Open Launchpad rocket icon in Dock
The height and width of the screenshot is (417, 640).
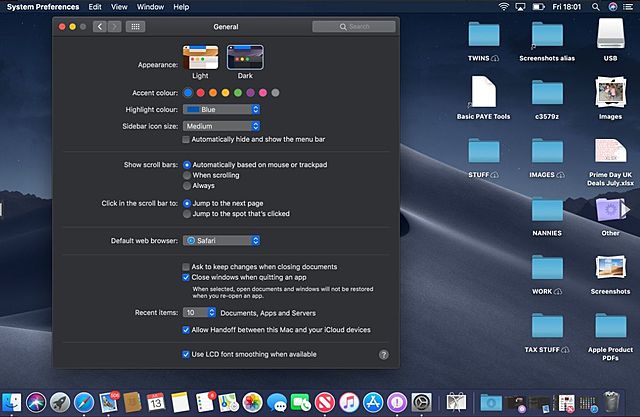pyautogui.click(x=60, y=403)
